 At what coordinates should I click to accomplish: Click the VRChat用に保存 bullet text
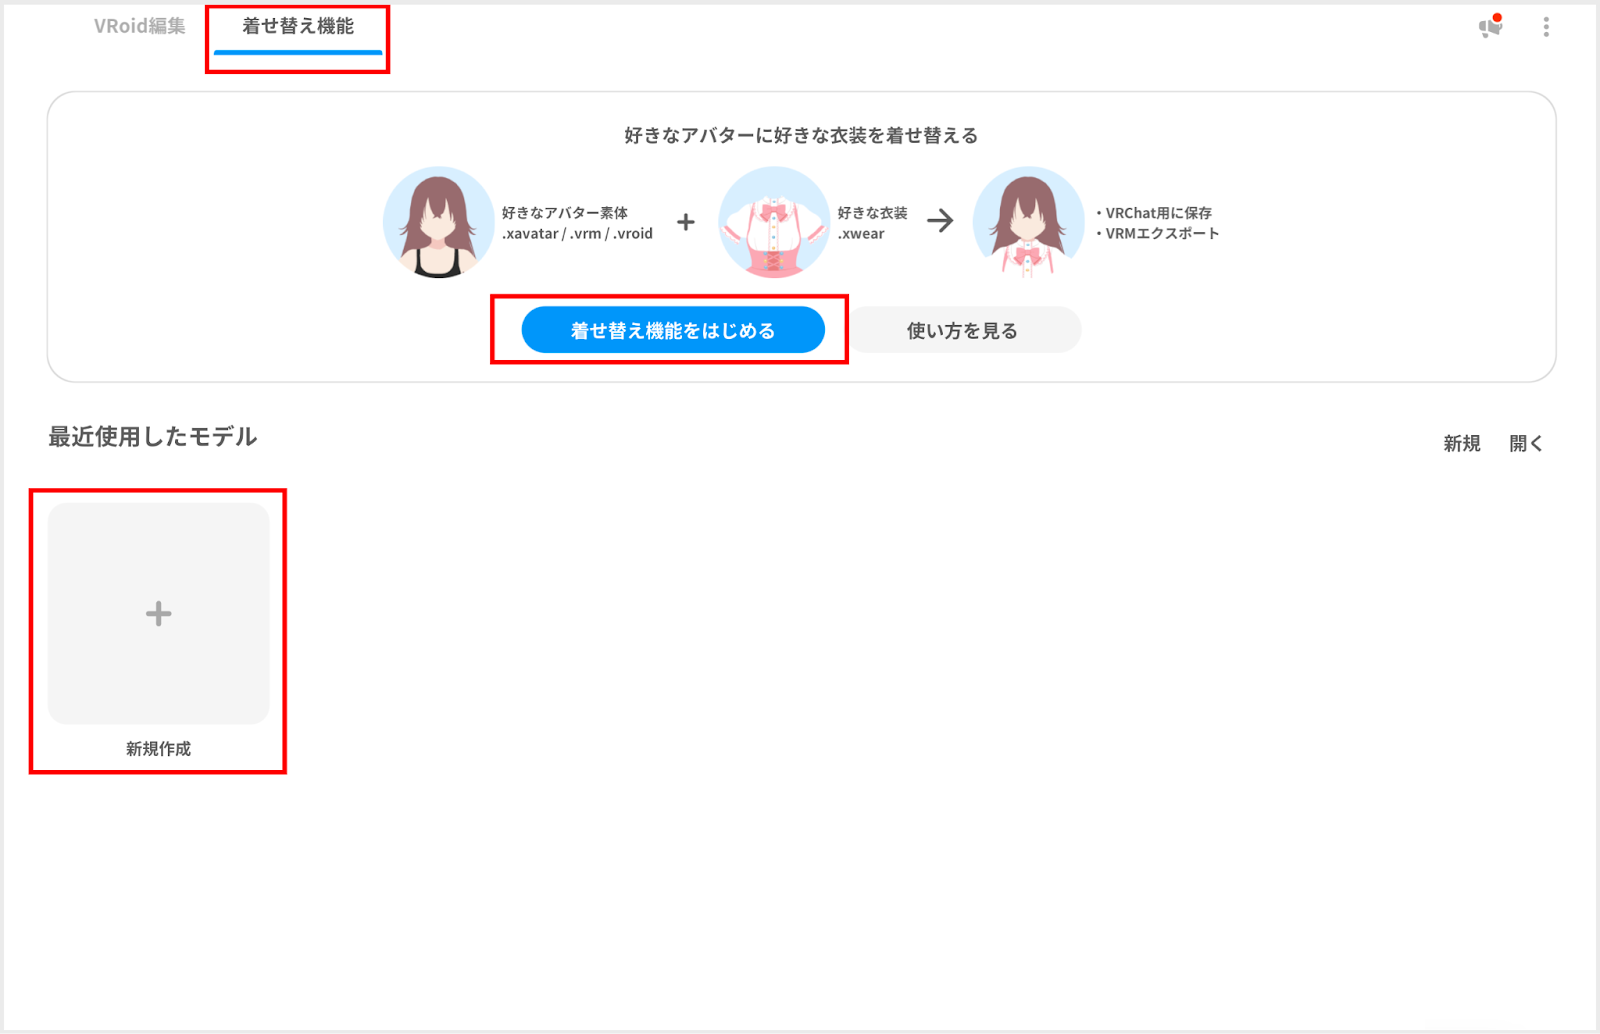click(1158, 213)
